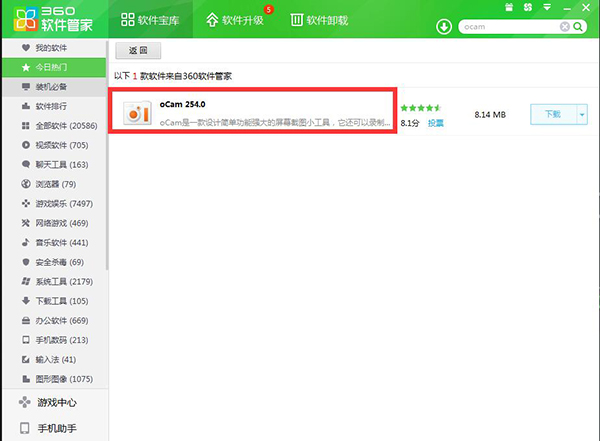Switch to the 软件卸载 tab
The image size is (600, 441).
pyautogui.click(x=318, y=20)
